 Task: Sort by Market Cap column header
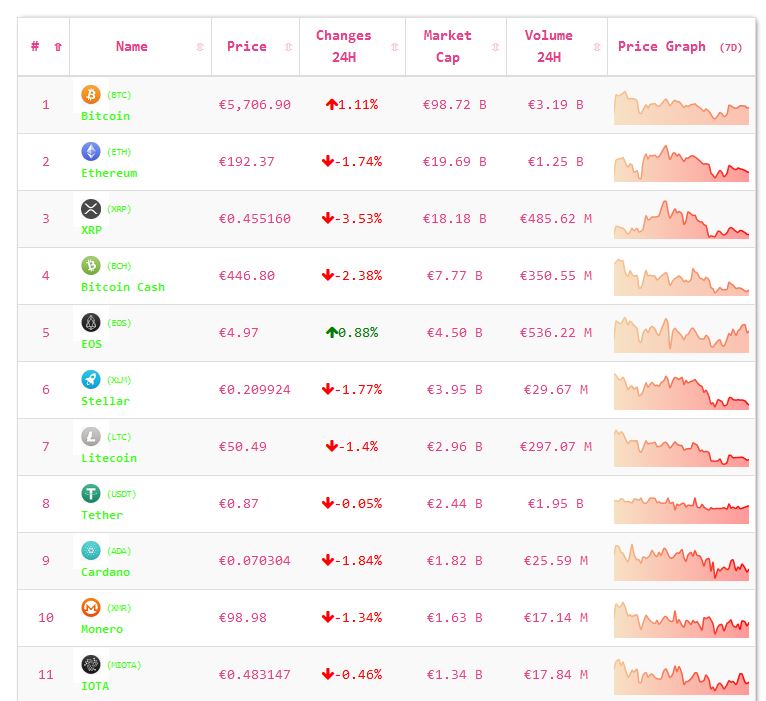point(448,47)
